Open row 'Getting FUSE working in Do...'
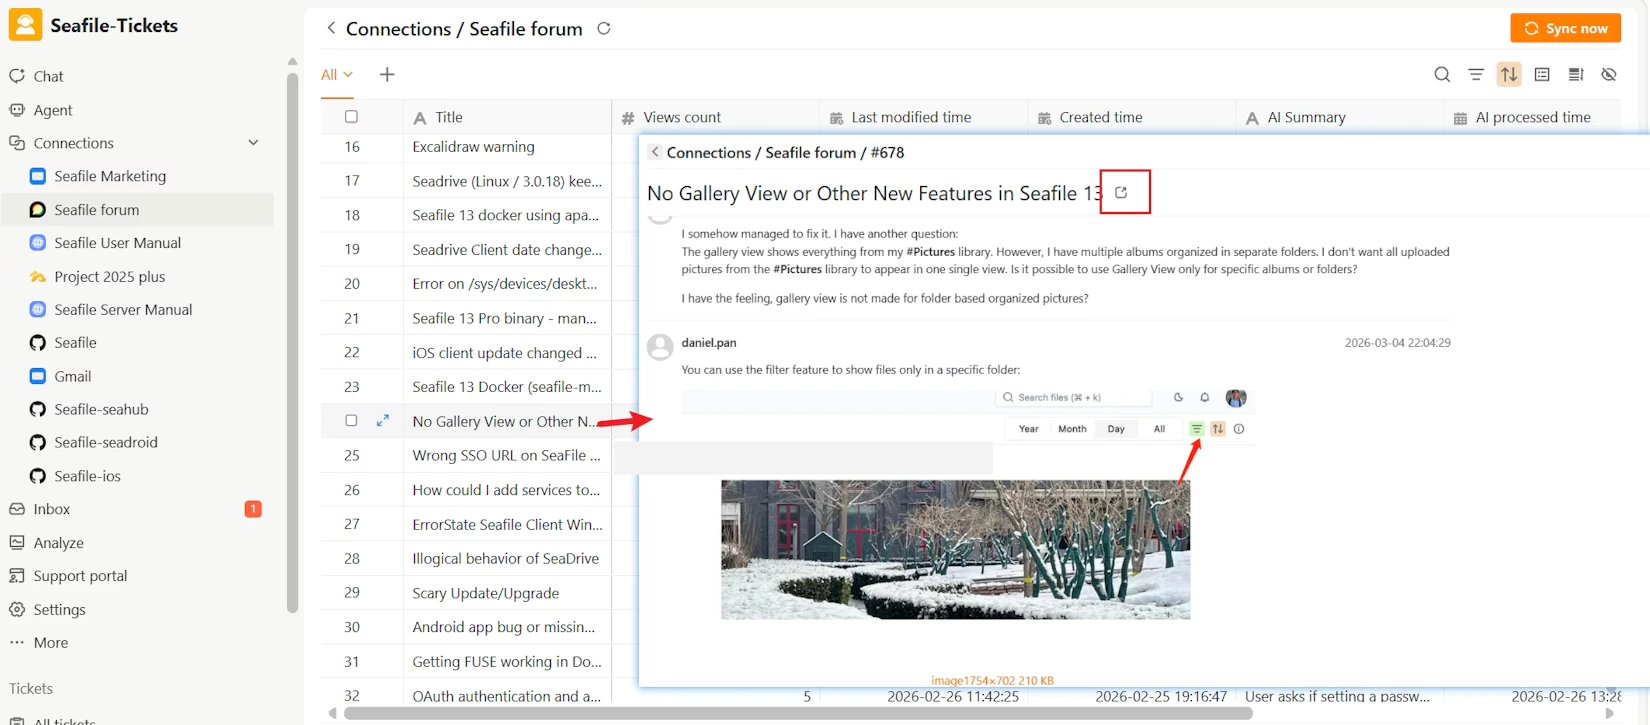Viewport: 1650px width, 725px height. [507, 661]
